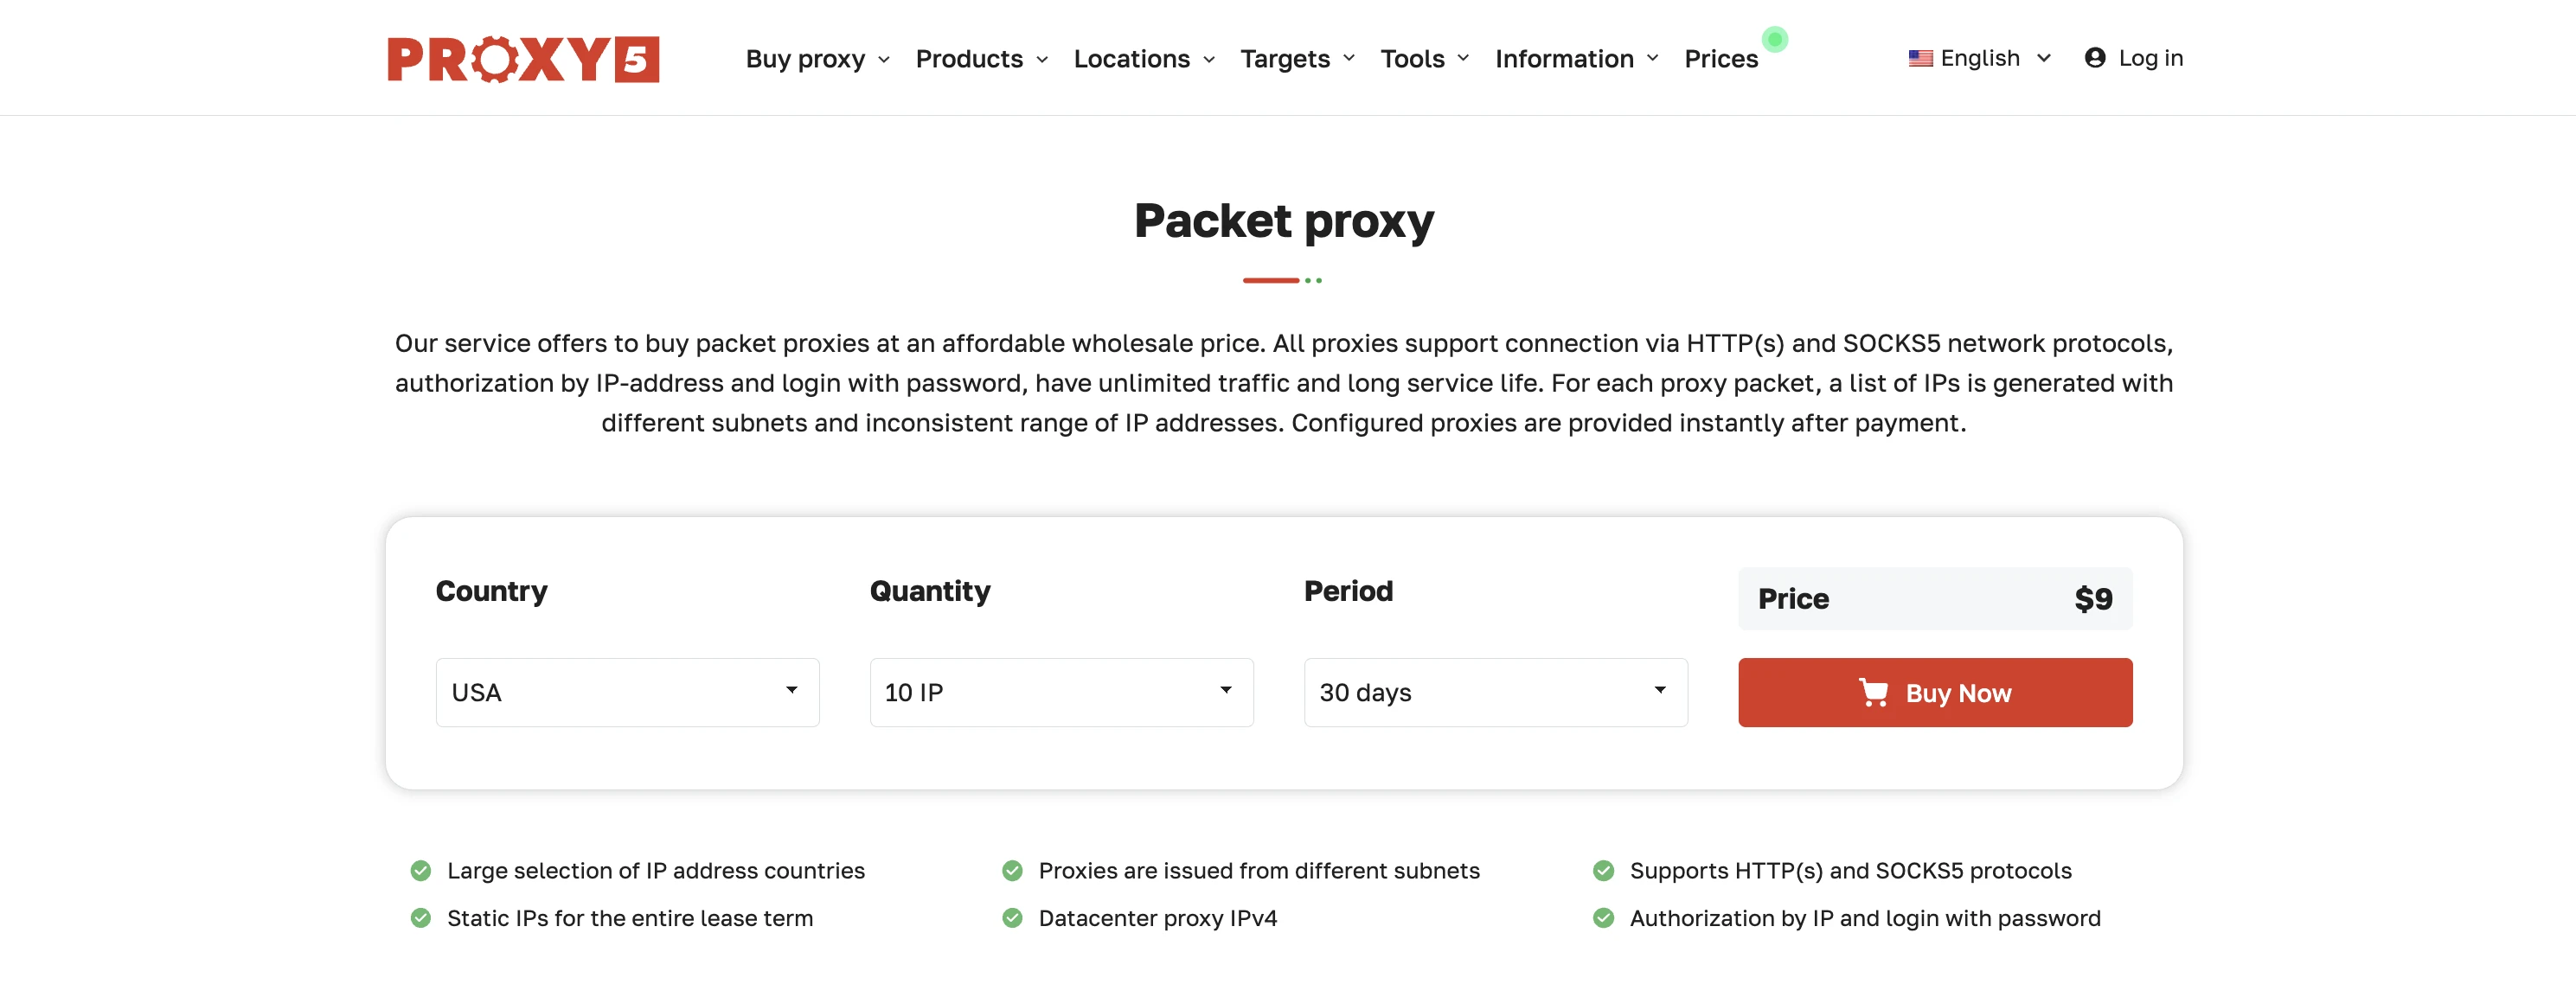2576x984 pixels.
Task: Expand the Targets navigation menu
Action: click(1297, 59)
